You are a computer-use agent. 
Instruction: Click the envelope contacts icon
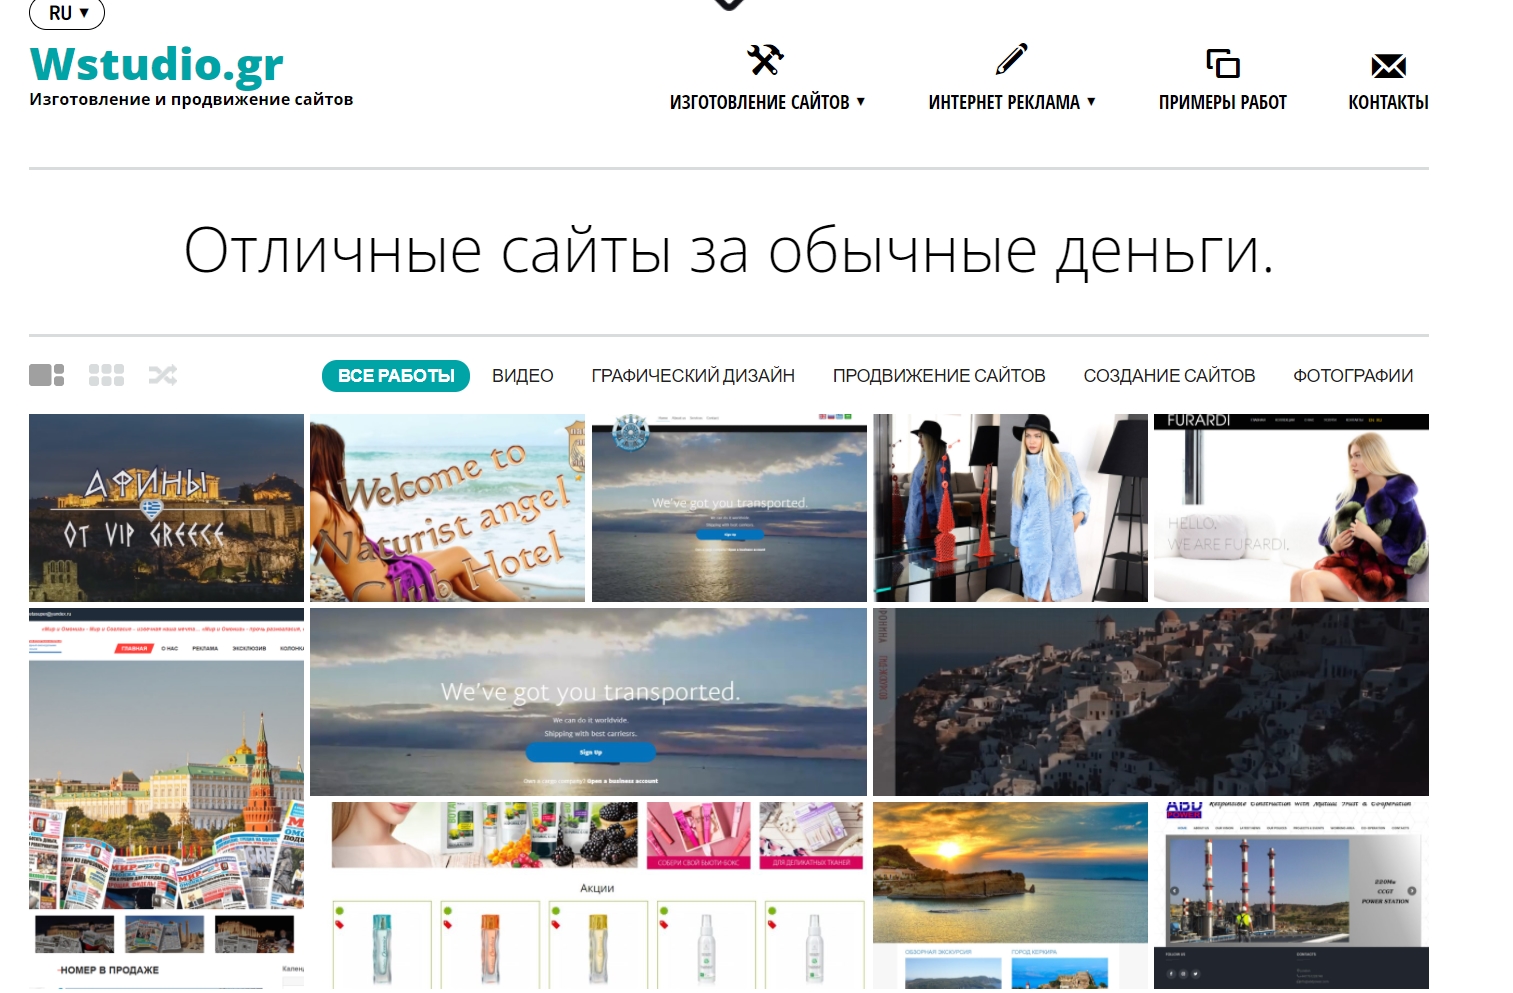(x=1388, y=66)
